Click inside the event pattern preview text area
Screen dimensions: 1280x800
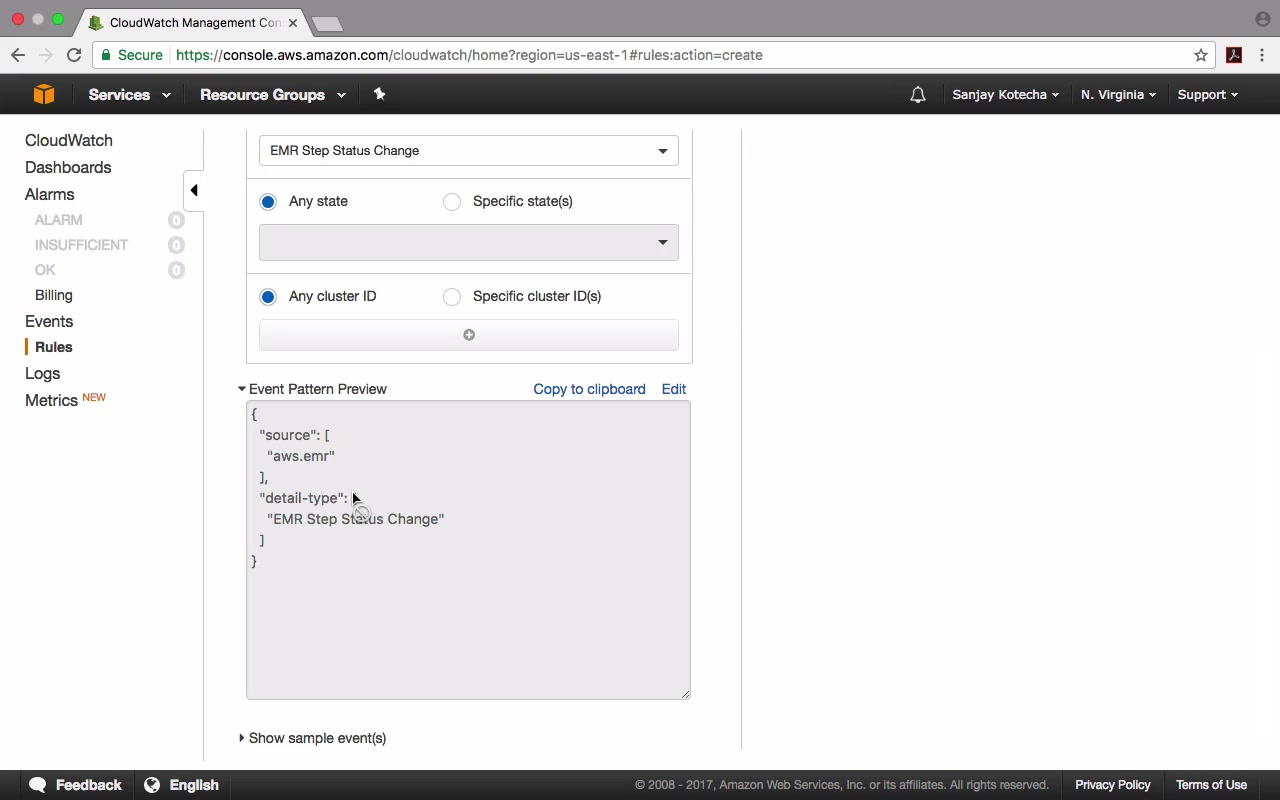click(x=469, y=550)
